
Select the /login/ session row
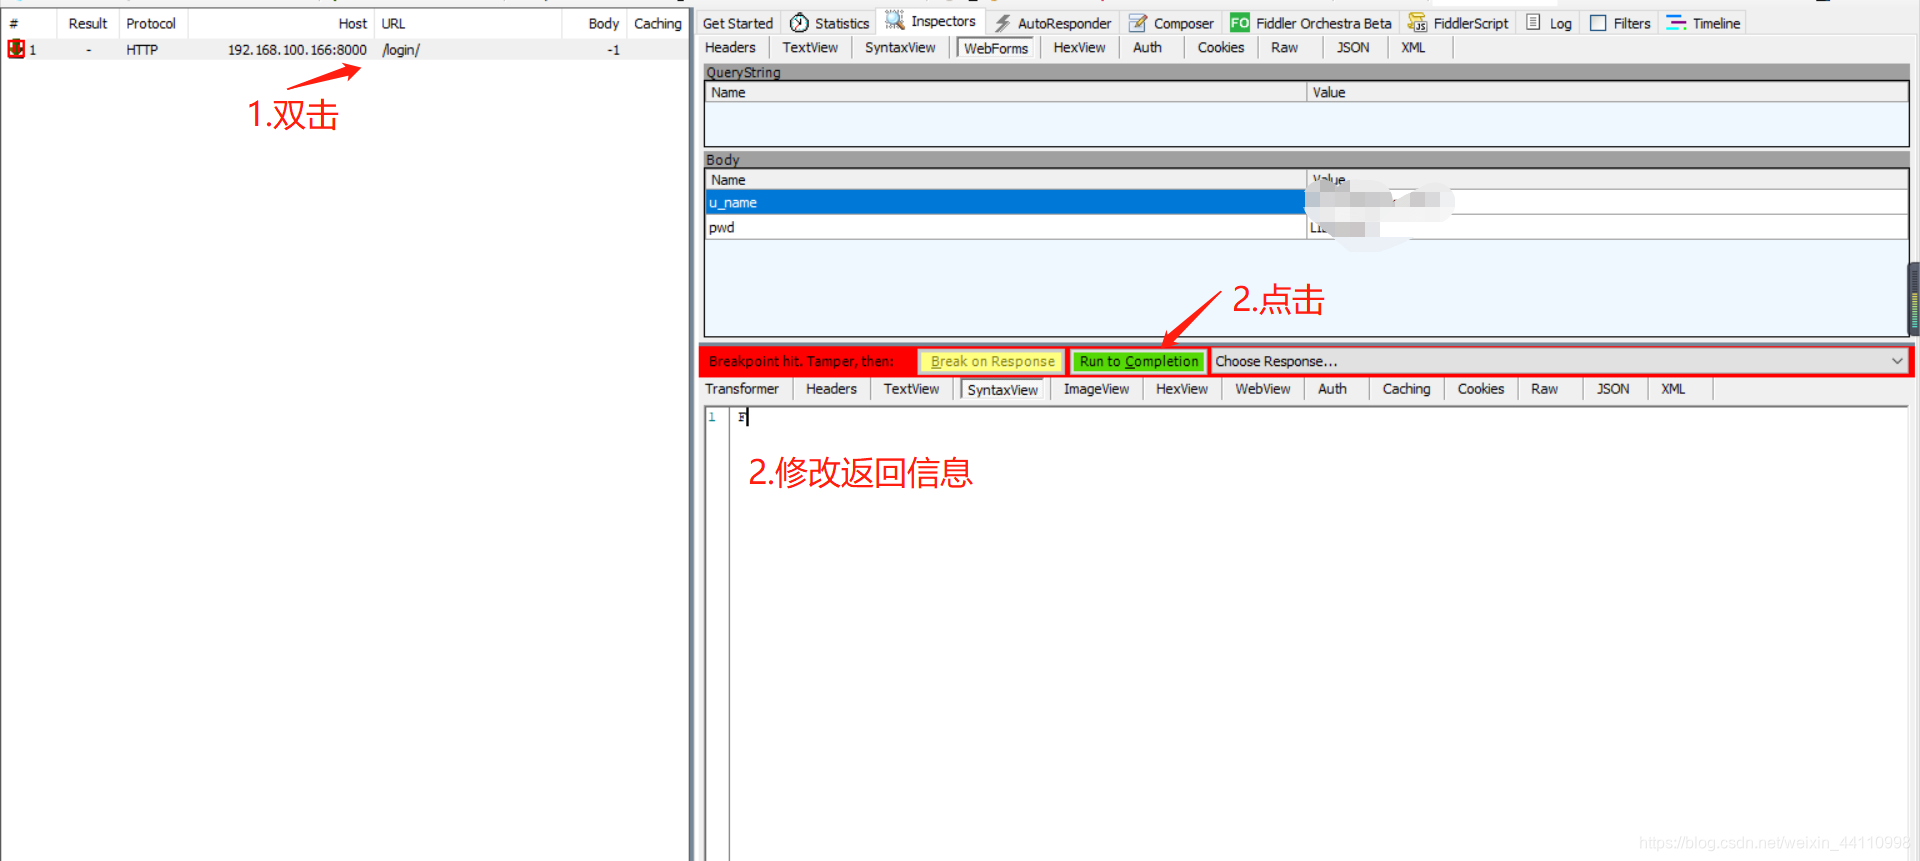pyautogui.click(x=344, y=49)
